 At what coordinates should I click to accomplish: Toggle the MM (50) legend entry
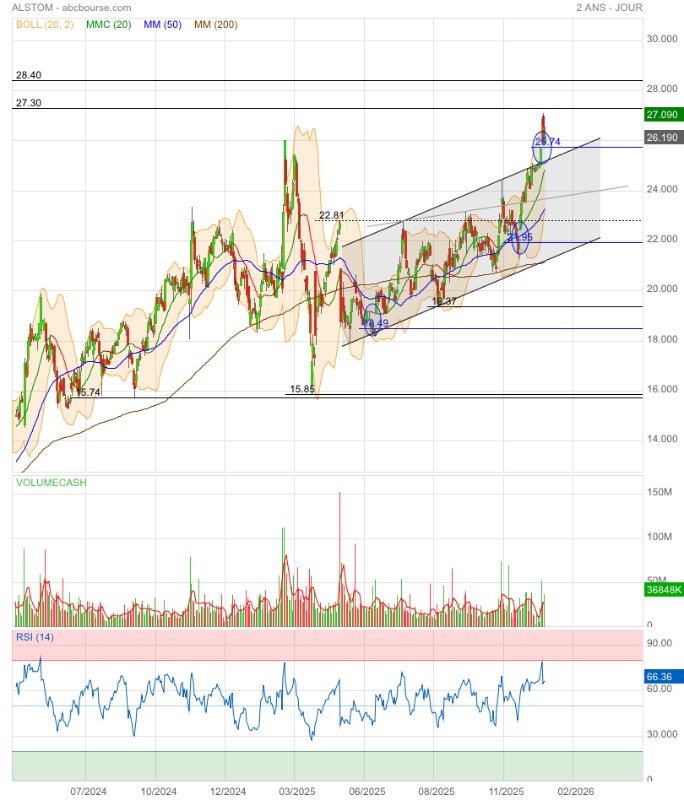[162, 24]
